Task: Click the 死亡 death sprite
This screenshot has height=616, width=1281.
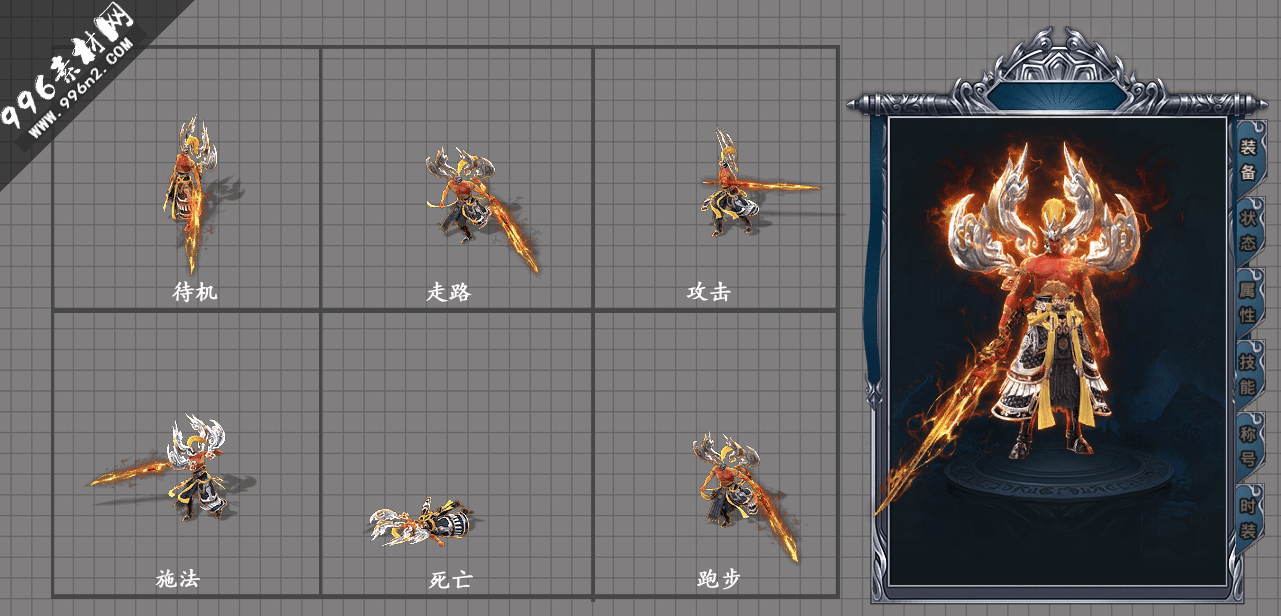Action: pyautogui.click(x=420, y=521)
